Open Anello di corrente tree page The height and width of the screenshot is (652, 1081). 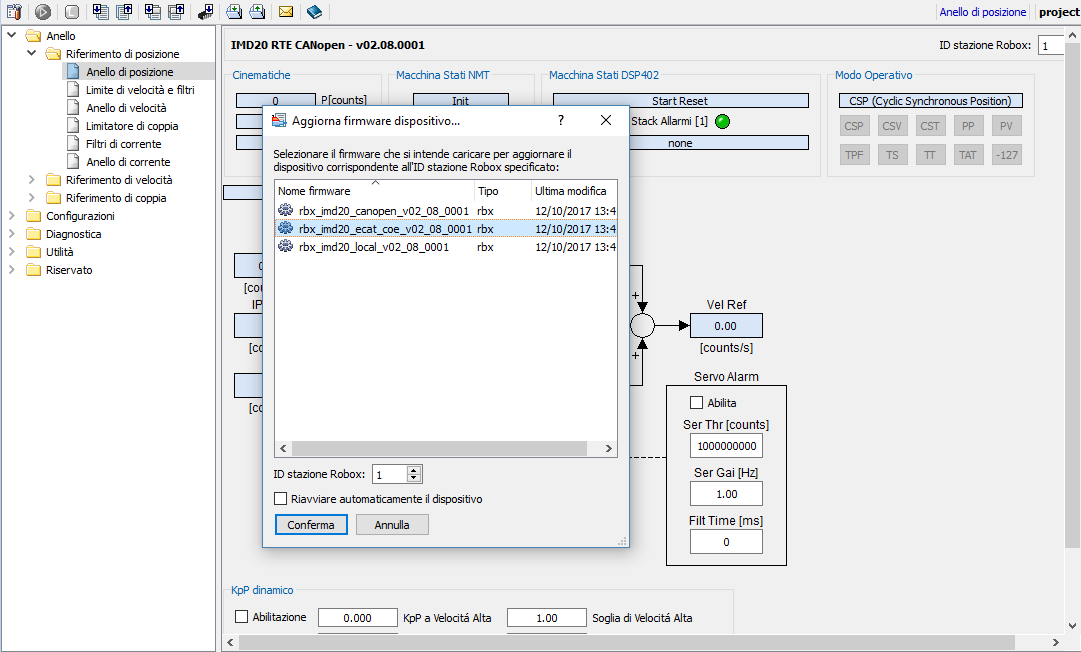coord(128,161)
